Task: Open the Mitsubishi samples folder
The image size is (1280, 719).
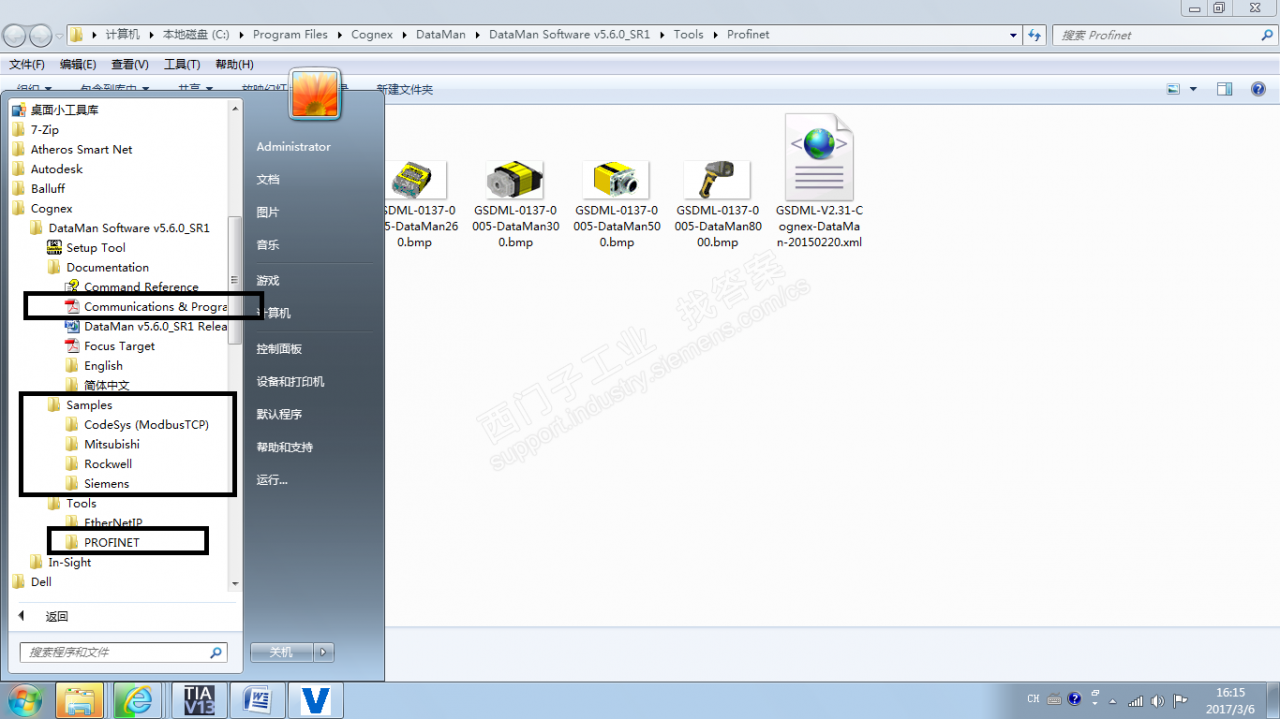Action: (103, 444)
